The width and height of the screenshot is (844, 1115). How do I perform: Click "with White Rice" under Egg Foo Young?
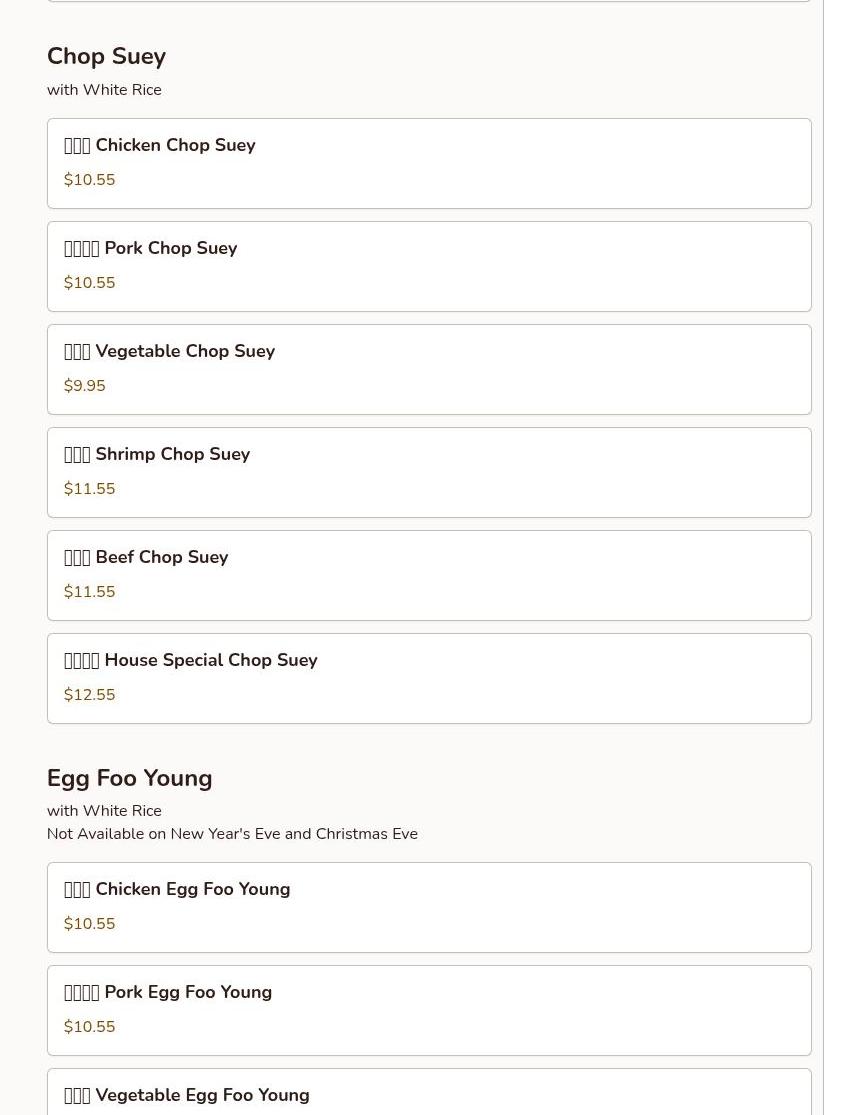(x=104, y=811)
